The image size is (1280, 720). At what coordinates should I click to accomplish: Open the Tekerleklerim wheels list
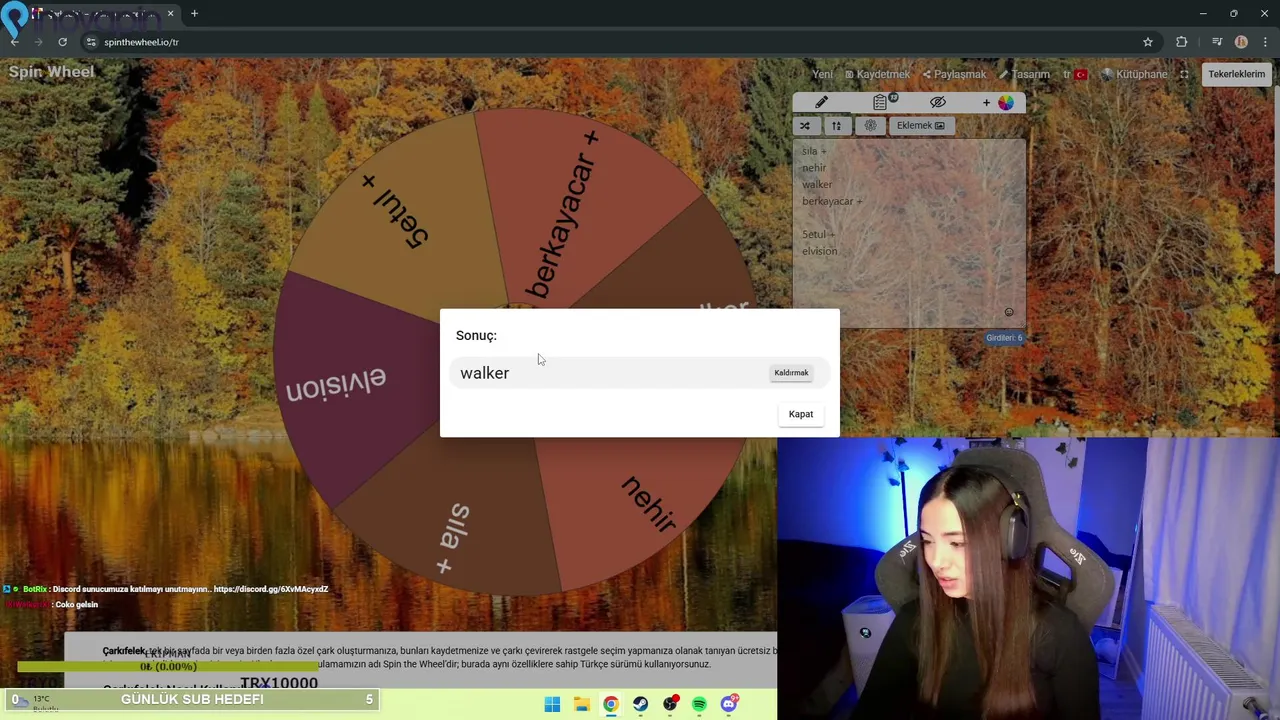(x=1236, y=74)
